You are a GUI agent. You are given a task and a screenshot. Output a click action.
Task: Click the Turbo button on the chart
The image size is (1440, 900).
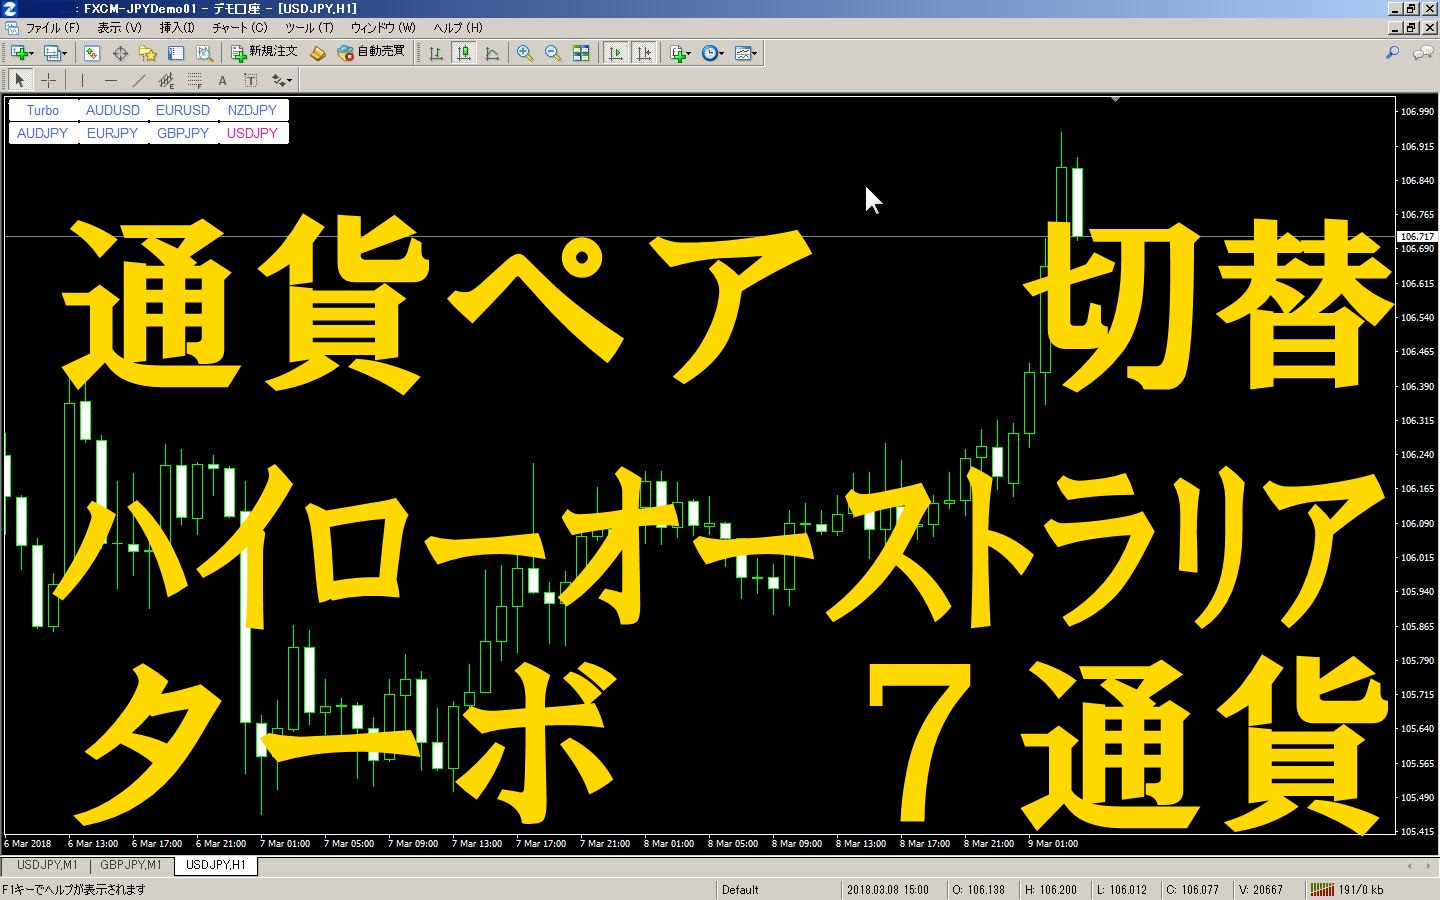click(x=43, y=110)
